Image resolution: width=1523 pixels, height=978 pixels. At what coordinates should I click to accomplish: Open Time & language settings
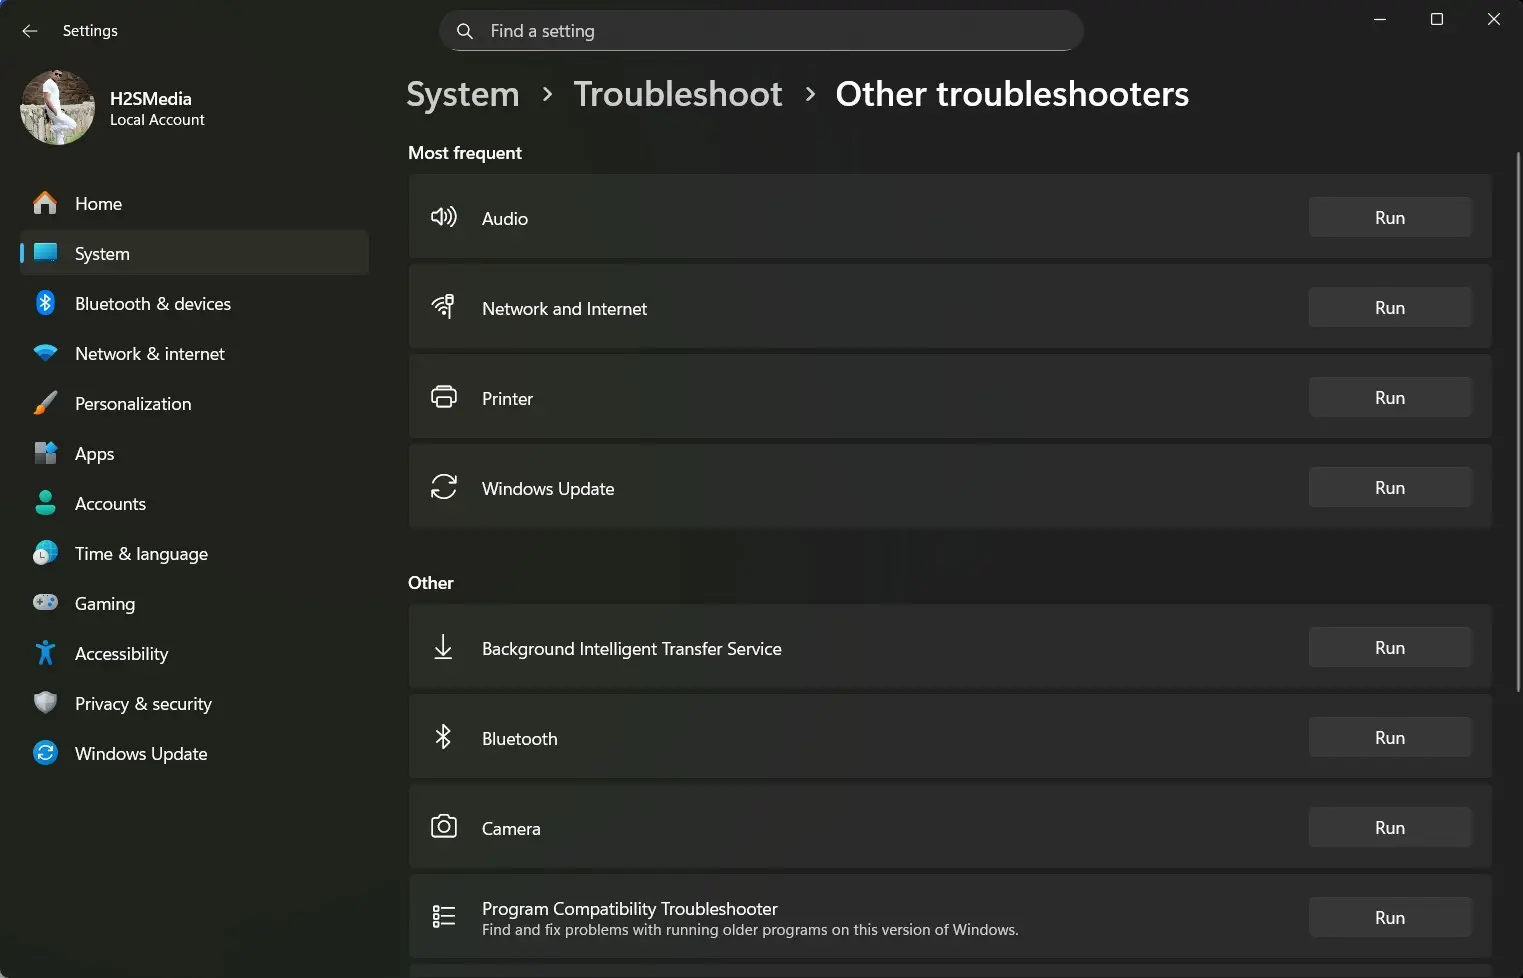point(194,553)
